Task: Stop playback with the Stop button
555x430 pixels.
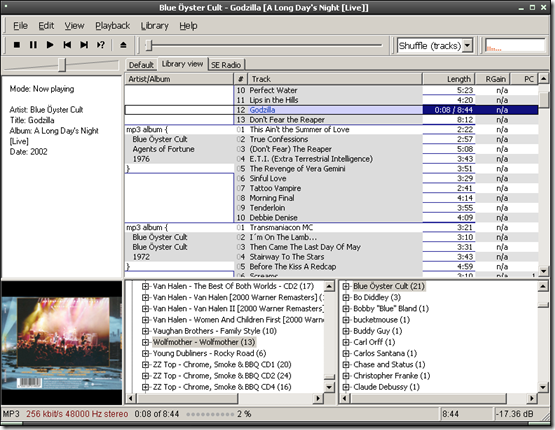Action: 17,45
